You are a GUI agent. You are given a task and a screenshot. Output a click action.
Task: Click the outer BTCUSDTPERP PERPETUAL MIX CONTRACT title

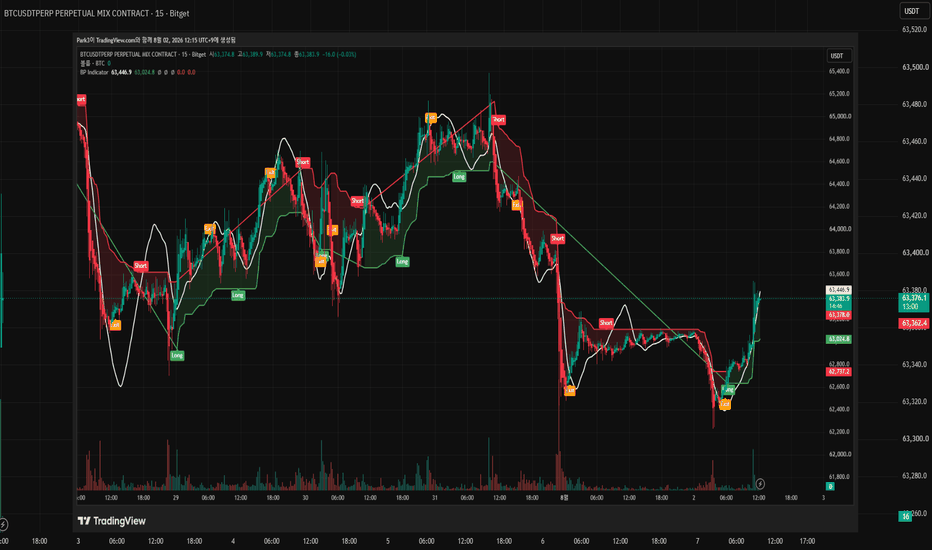(96, 13)
